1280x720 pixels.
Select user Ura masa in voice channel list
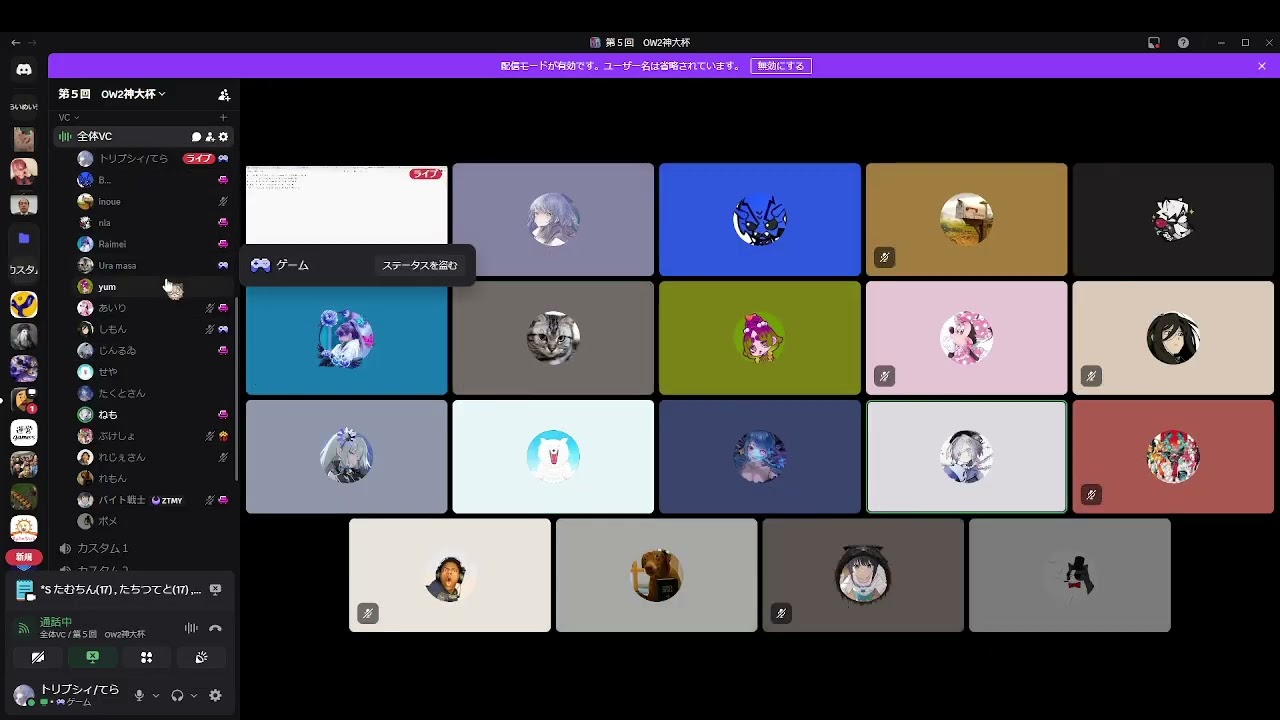(x=154, y=265)
